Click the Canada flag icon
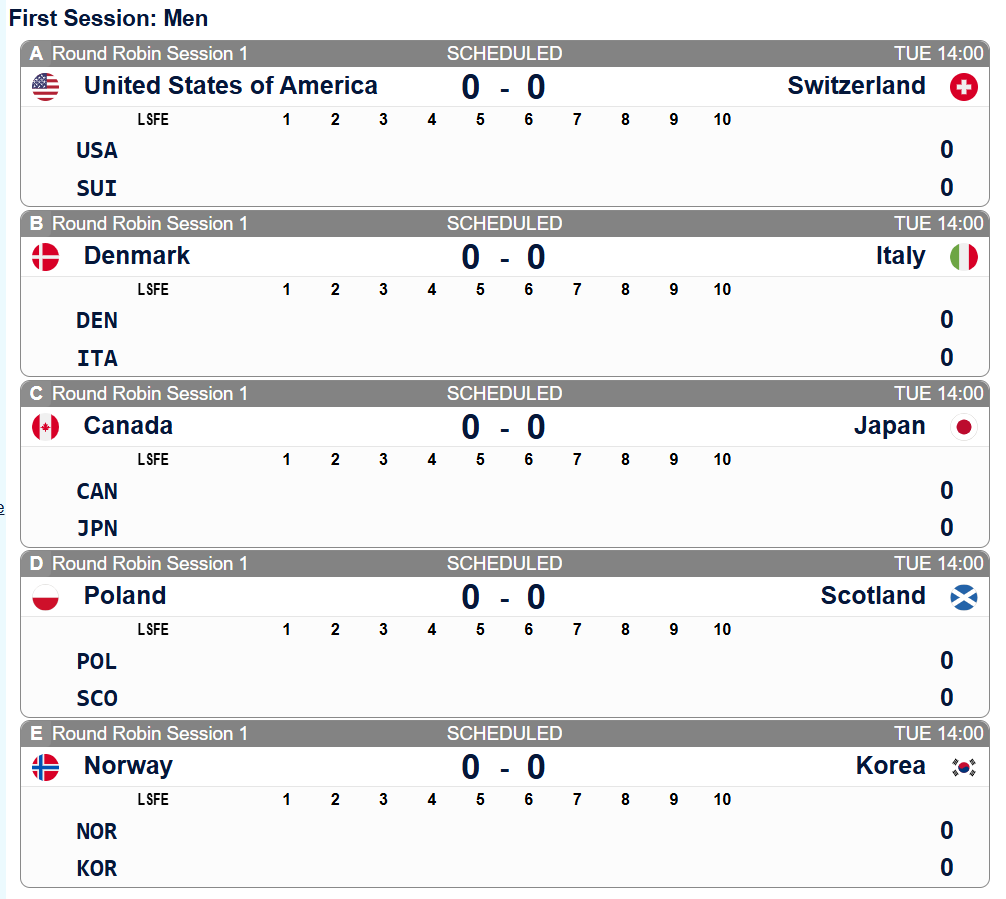The height and width of the screenshot is (899, 1006). pos(46,427)
